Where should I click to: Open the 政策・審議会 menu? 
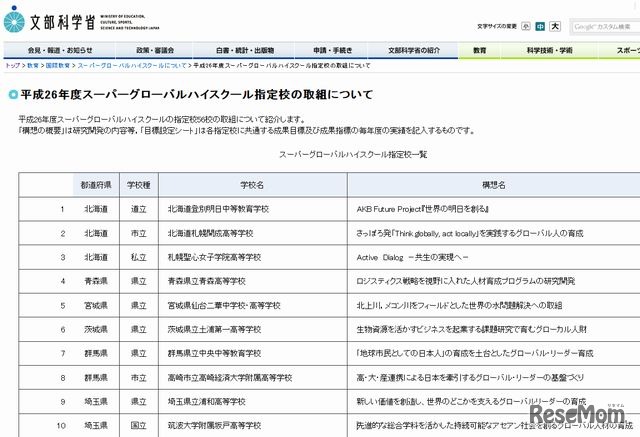pos(155,51)
